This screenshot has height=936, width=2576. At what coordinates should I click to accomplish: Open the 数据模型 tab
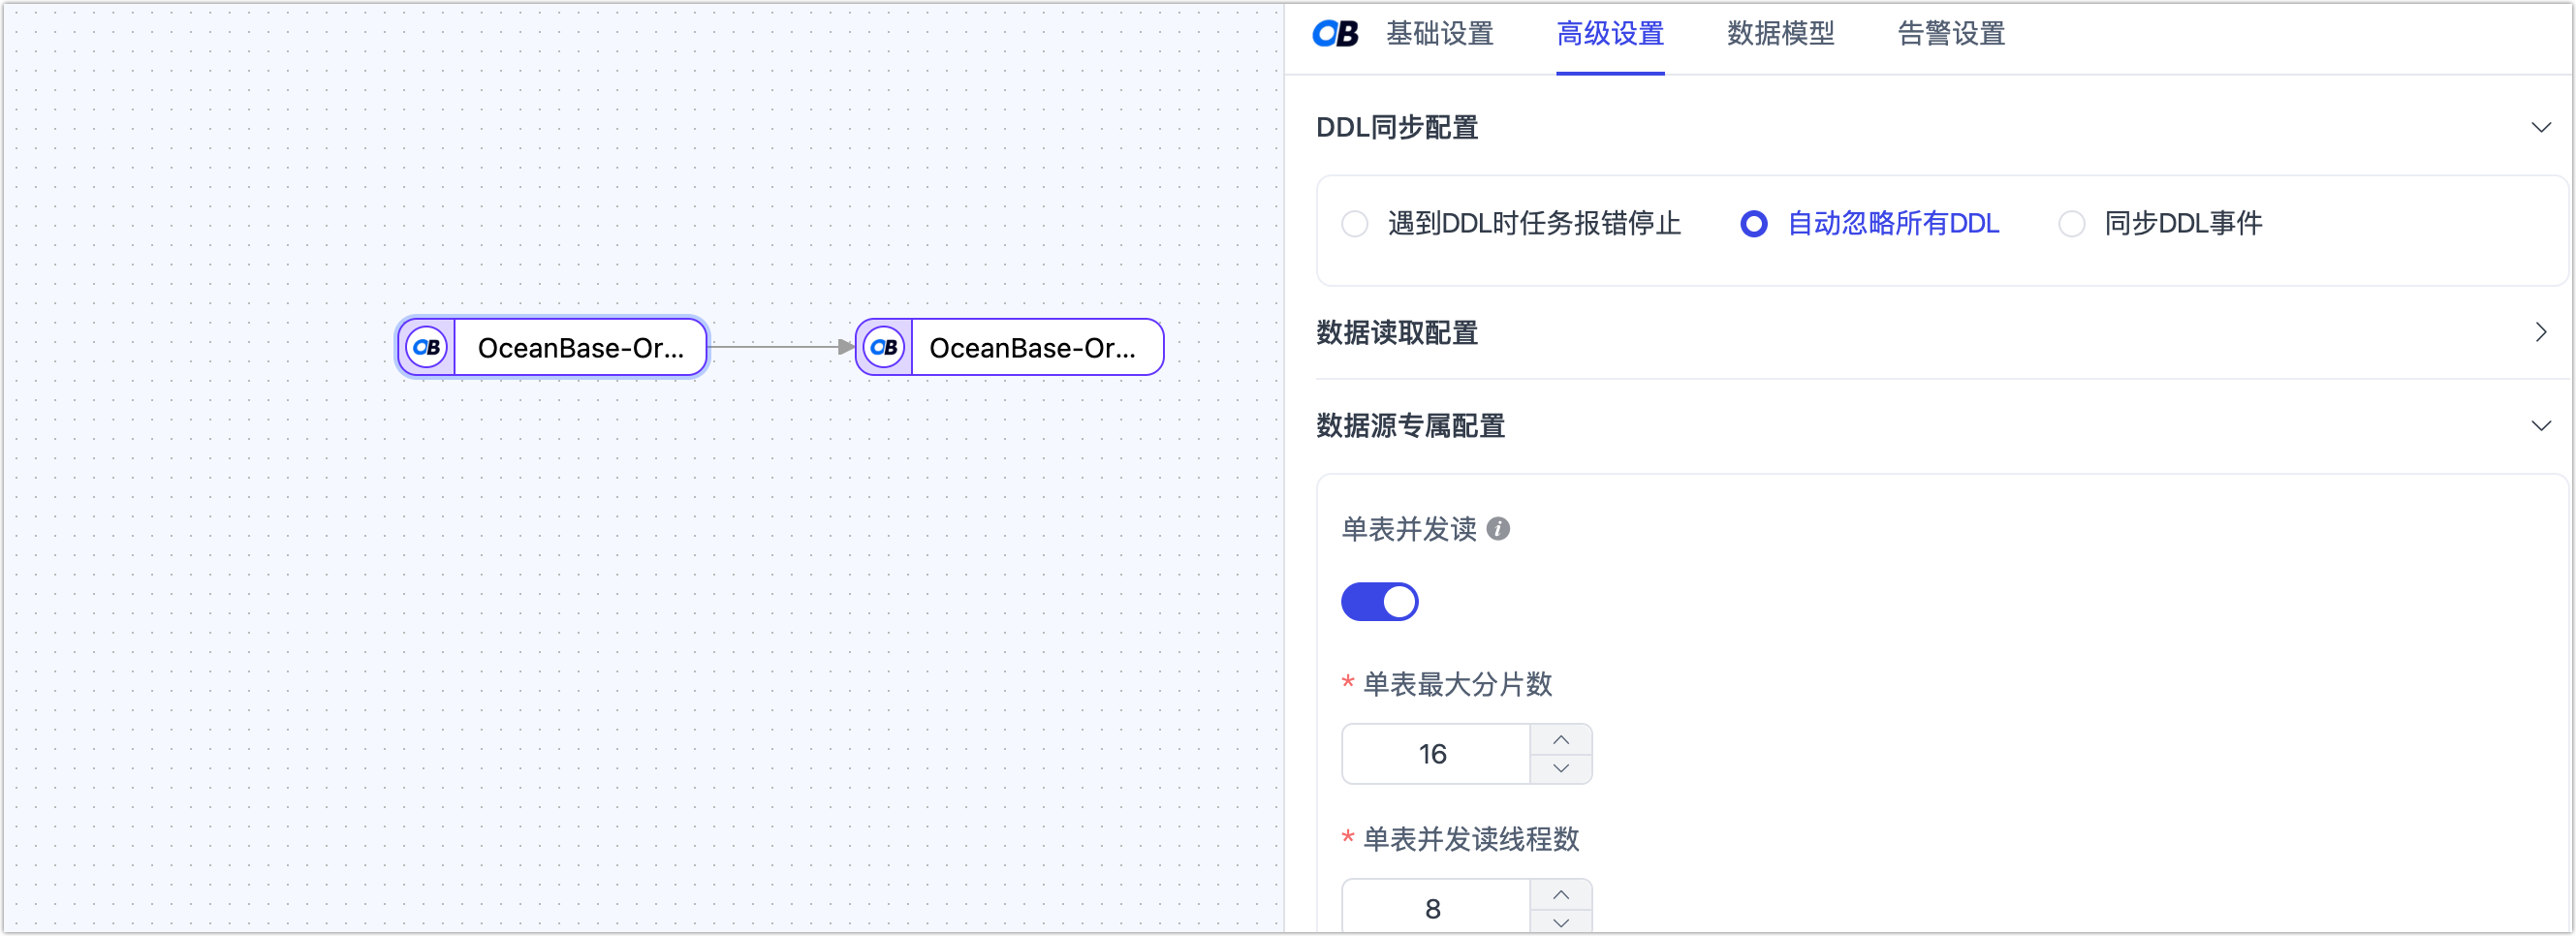1780,33
